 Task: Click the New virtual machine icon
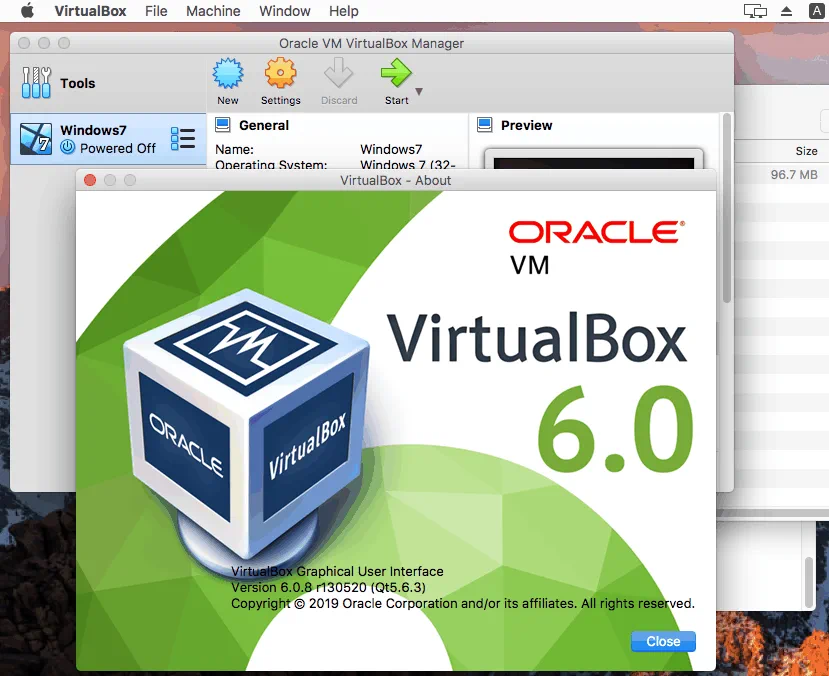pyautogui.click(x=228, y=74)
